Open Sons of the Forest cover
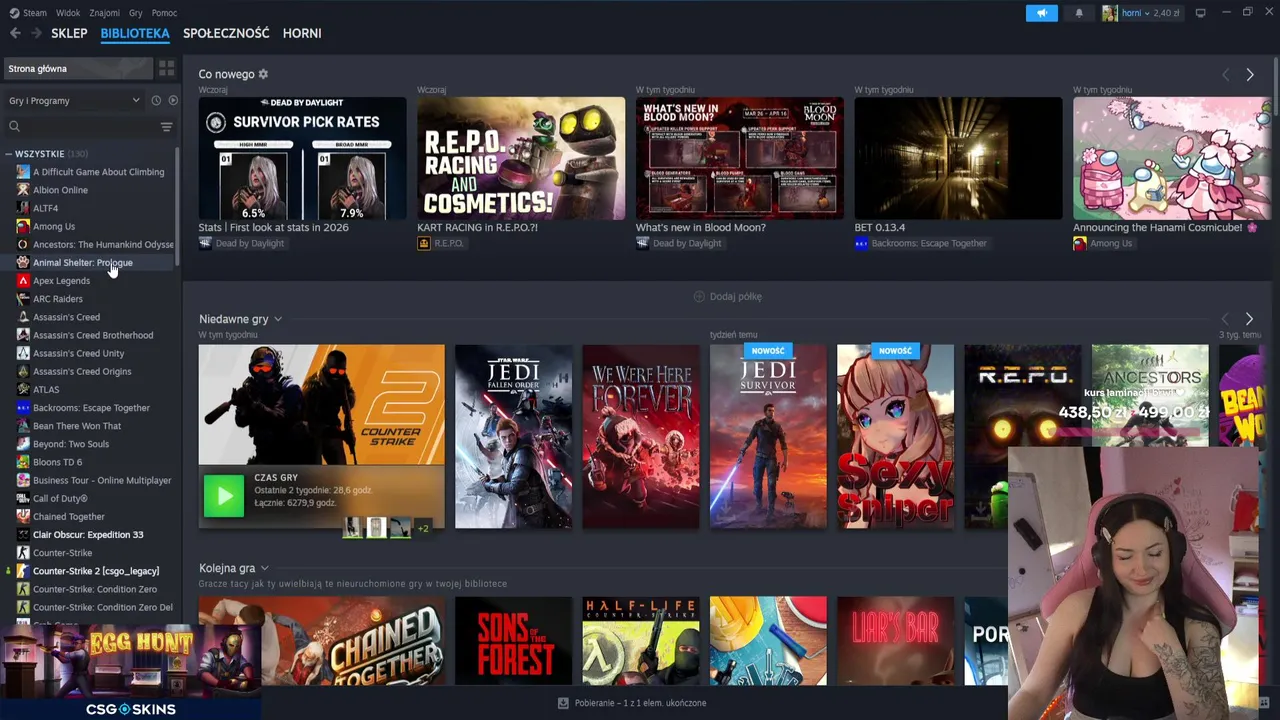 pos(513,641)
